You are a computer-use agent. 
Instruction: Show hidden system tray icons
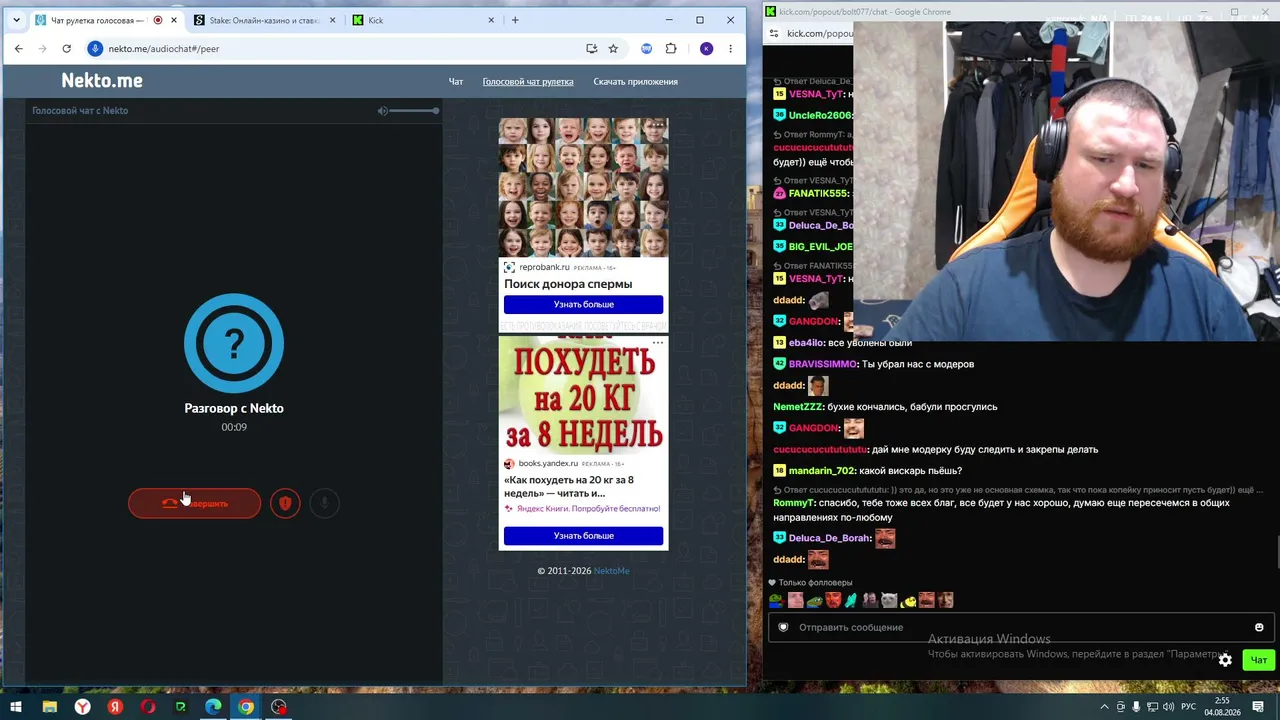click(x=1104, y=707)
